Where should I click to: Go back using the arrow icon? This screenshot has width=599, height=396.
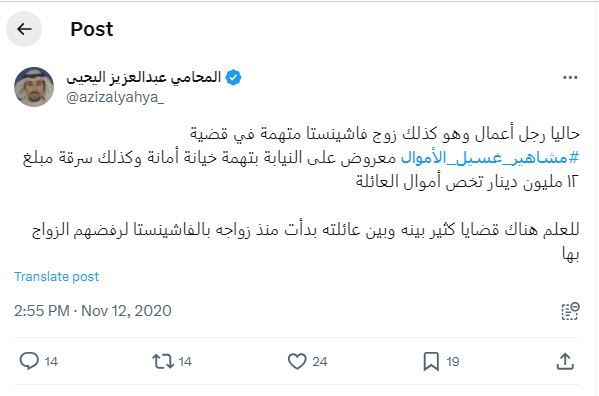pyautogui.click(x=24, y=29)
